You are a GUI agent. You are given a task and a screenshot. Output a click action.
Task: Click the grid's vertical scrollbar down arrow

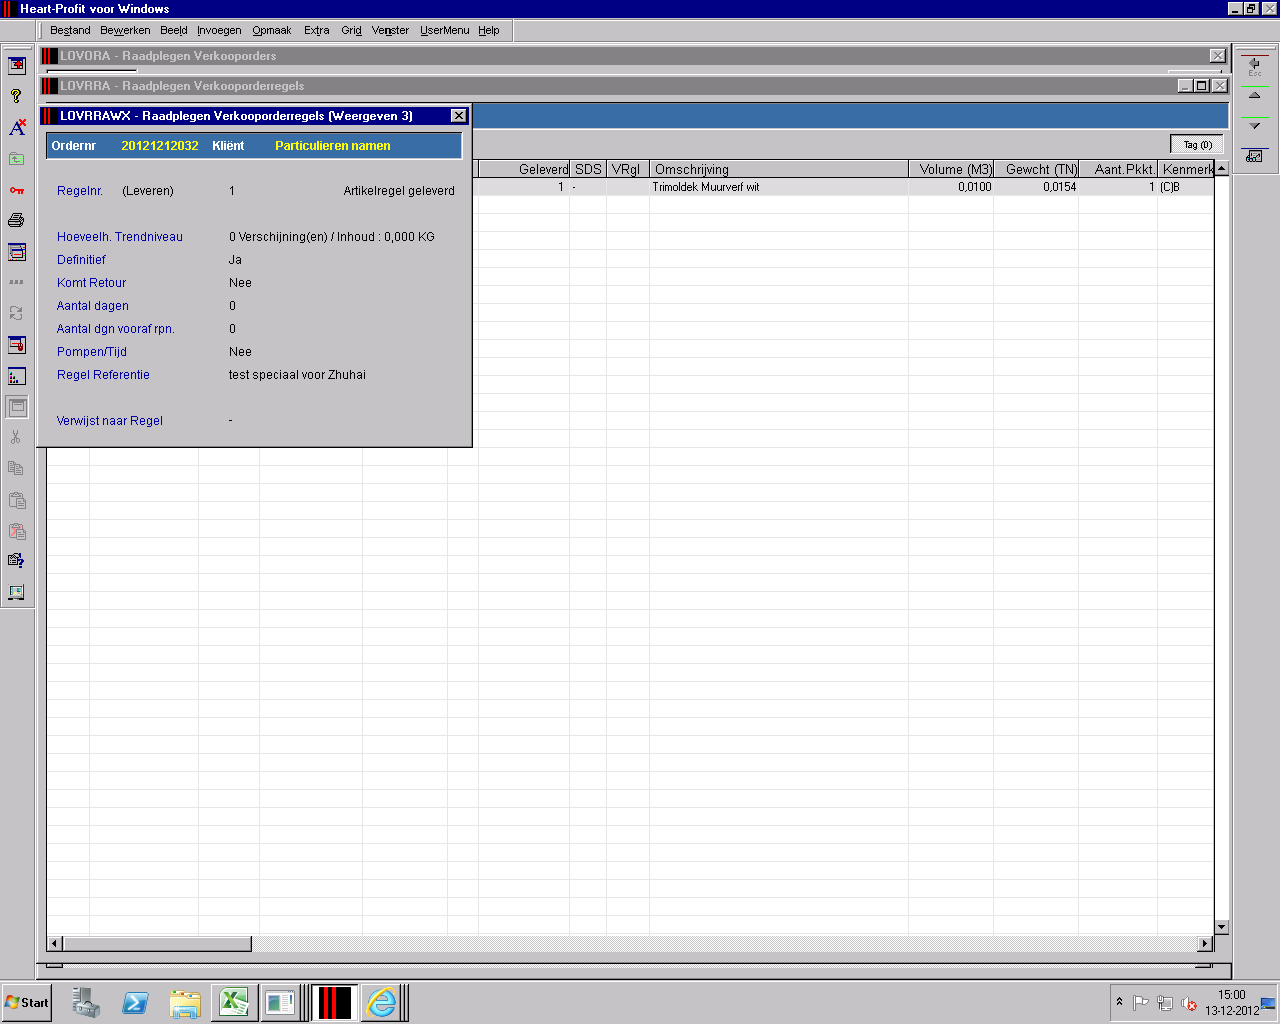(1221, 928)
